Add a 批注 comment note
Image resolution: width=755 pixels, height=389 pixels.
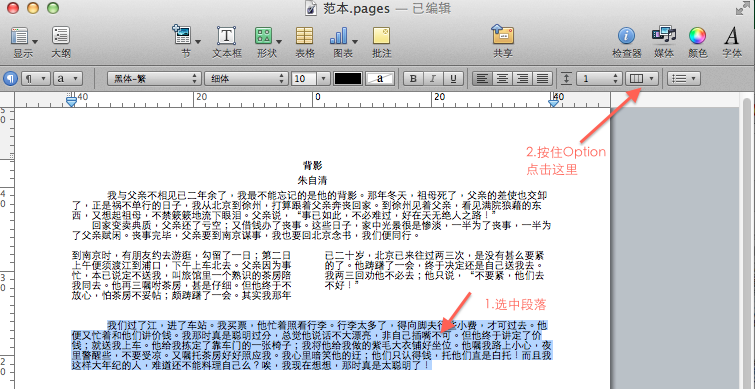[381, 36]
